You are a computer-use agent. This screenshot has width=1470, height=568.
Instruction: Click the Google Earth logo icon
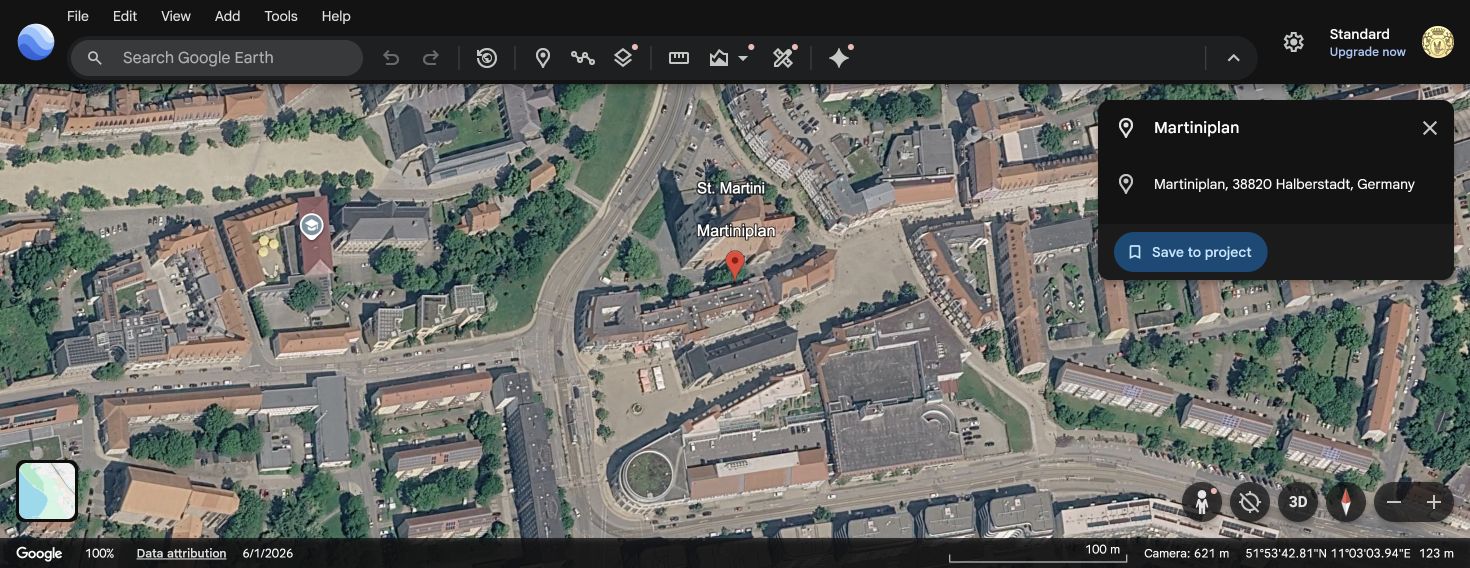tap(36, 42)
